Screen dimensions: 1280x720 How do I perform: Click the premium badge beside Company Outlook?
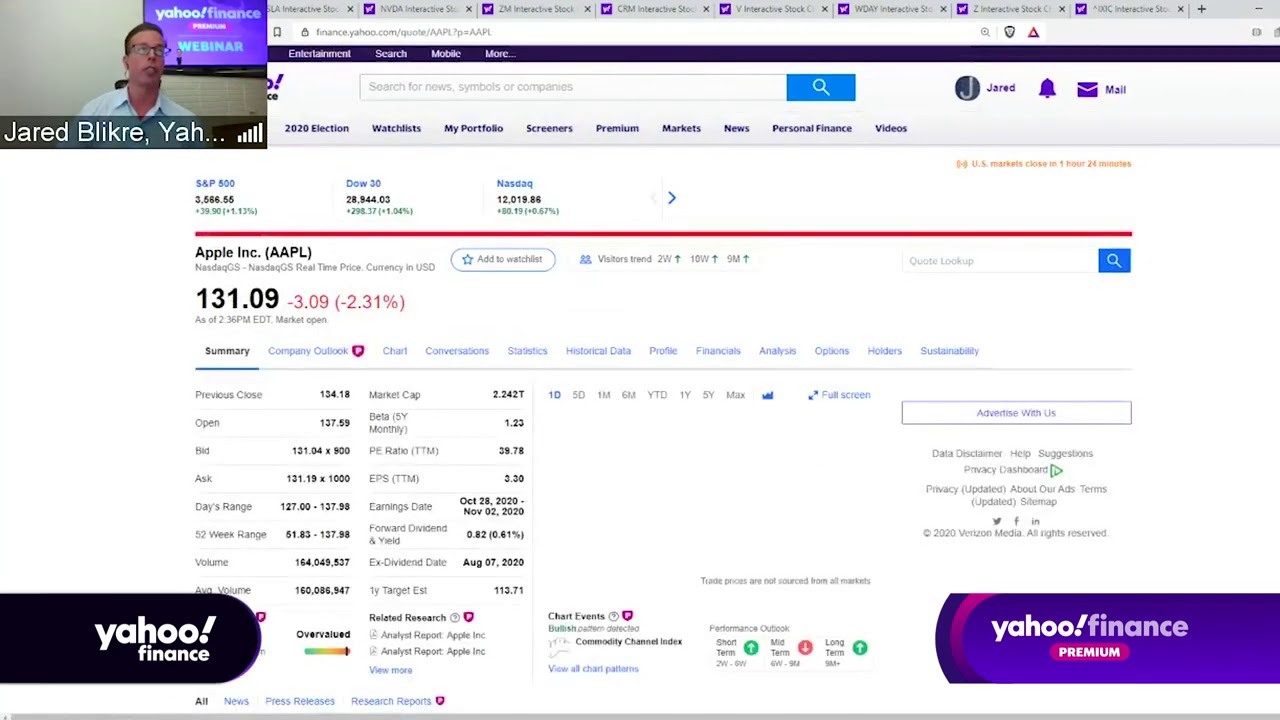(358, 351)
